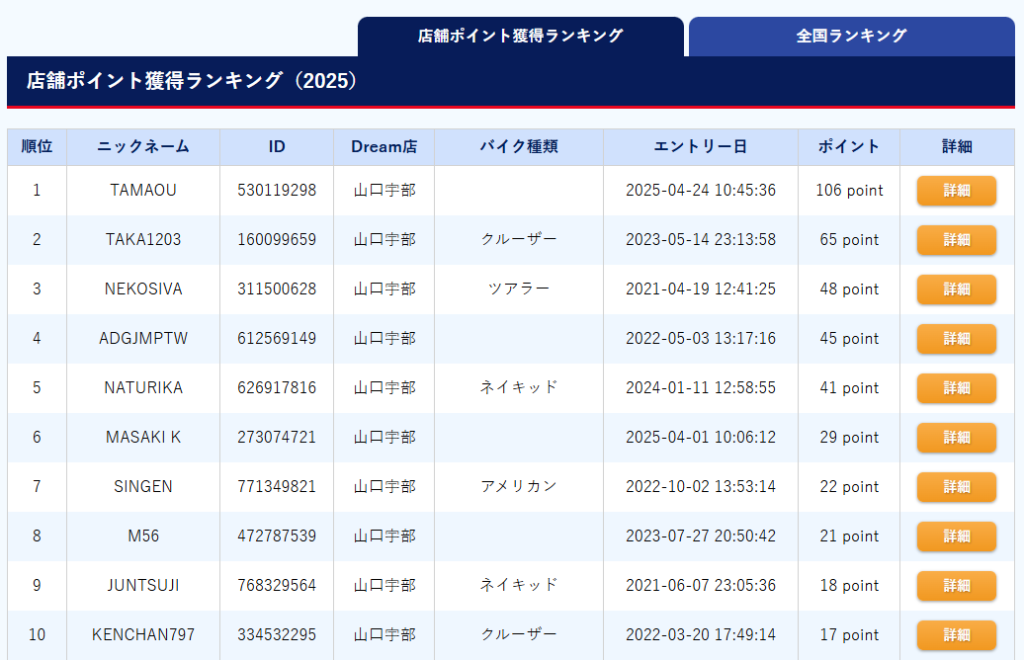Open 詳細 for NATURIKA
The width and height of the screenshot is (1024, 660).
coord(956,388)
